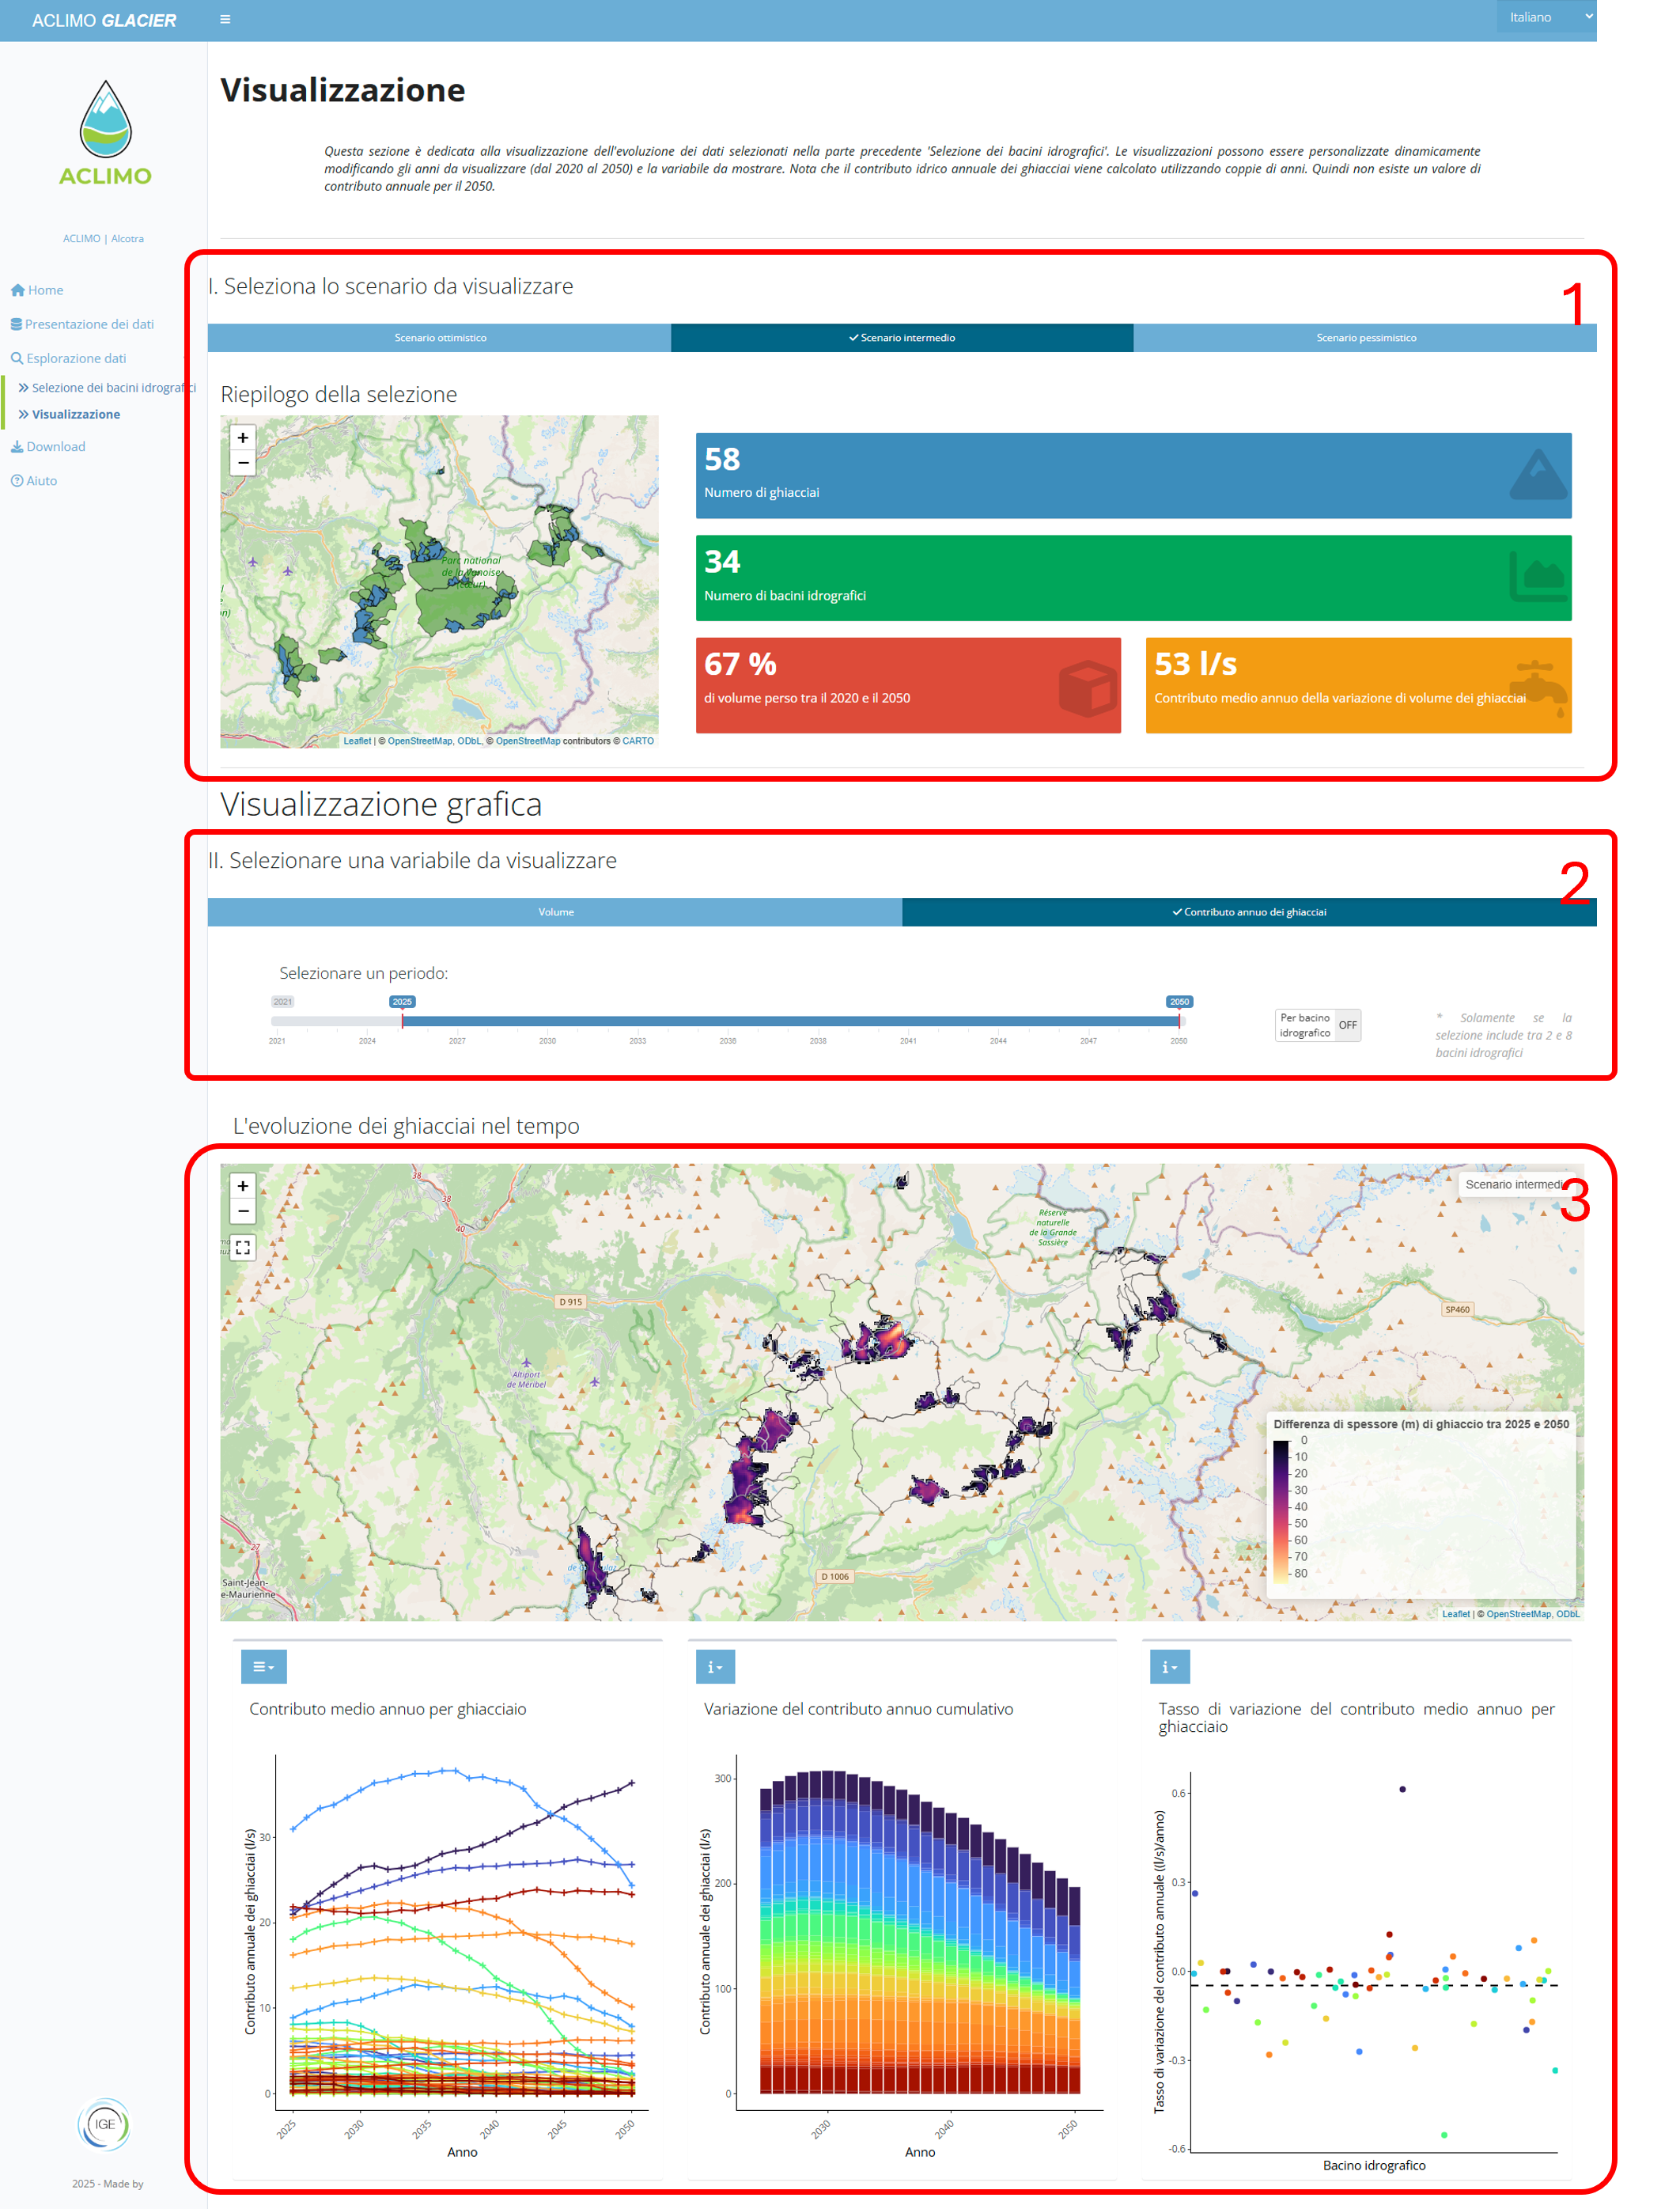Viewport: 1680px width, 2209px height.
Task: Open the options dropdown above Contributo medio annuo chart
Action: pos(263,1666)
